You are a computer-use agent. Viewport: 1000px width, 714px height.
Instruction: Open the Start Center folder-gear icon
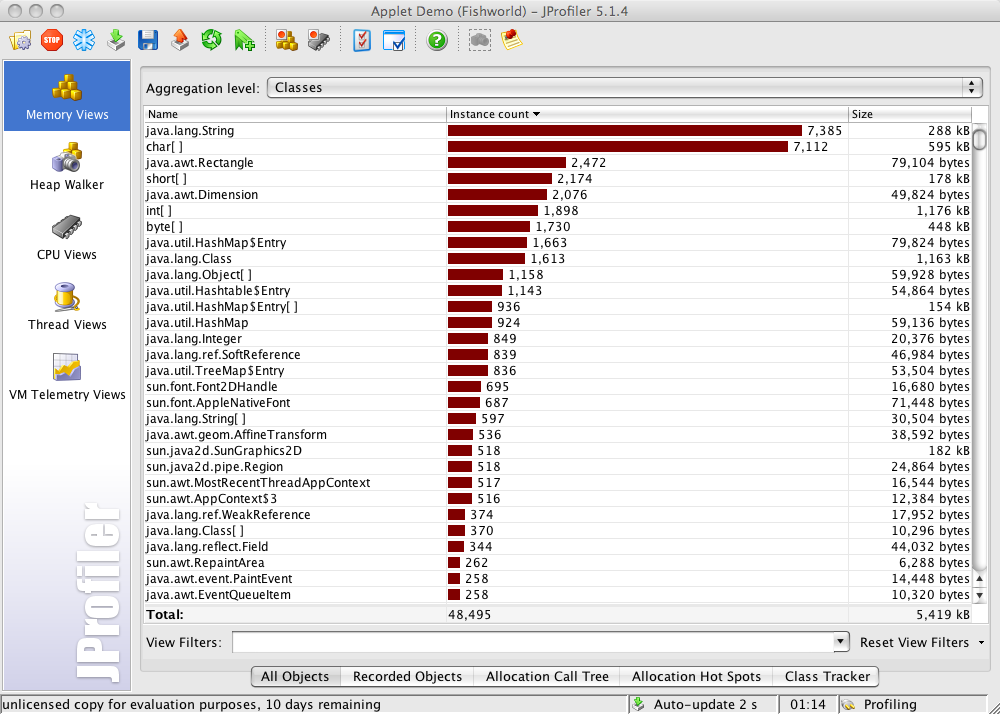[x=20, y=41]
